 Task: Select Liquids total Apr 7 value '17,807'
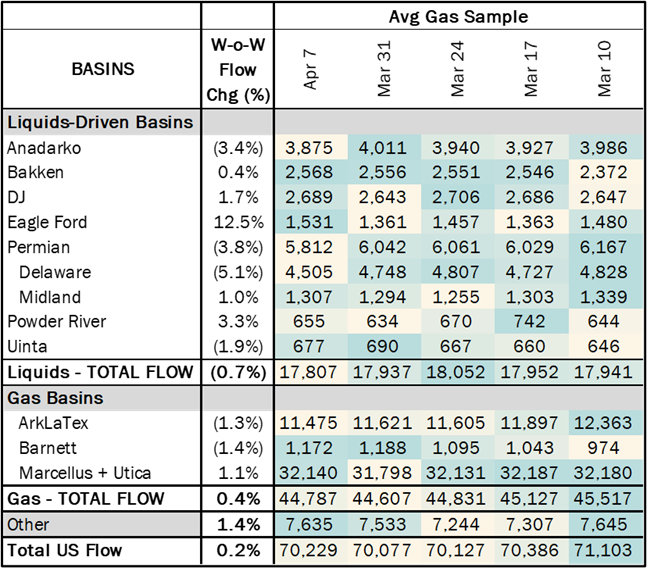click(309, 372)
